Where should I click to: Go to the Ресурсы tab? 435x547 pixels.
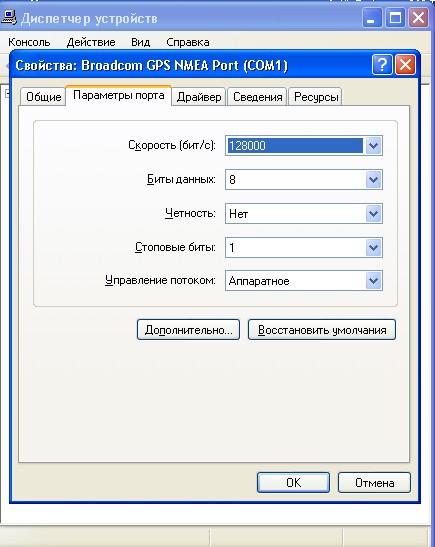pyautogui.click(x=316, y=97)
